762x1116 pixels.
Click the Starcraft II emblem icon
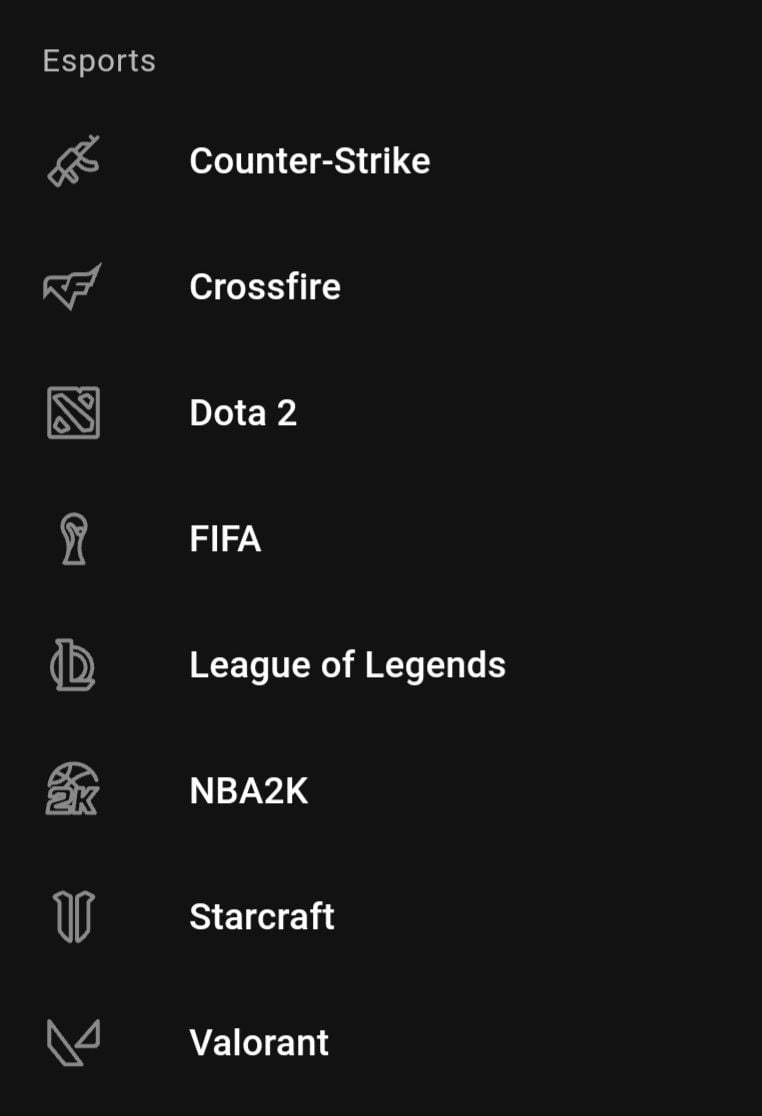(x=73, y=917)
